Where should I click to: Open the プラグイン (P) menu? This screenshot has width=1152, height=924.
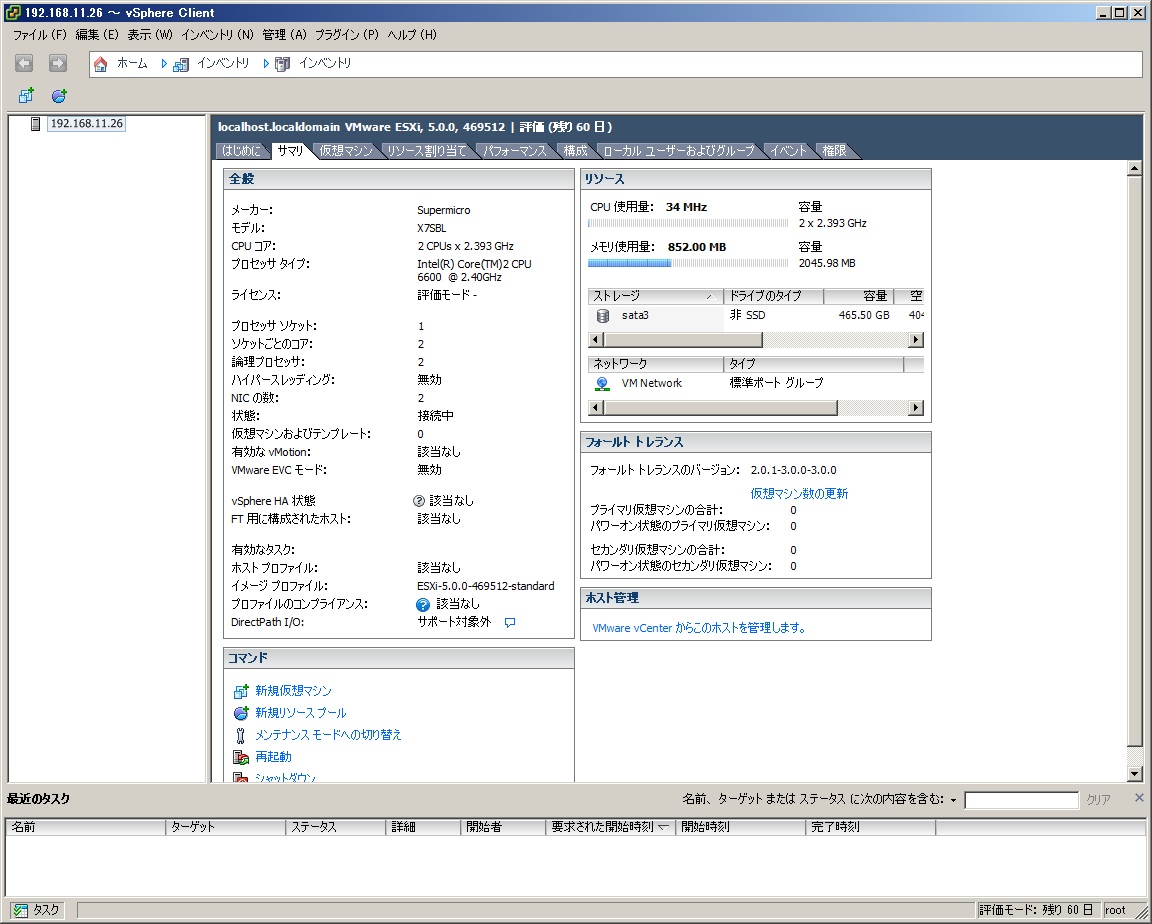347,35
